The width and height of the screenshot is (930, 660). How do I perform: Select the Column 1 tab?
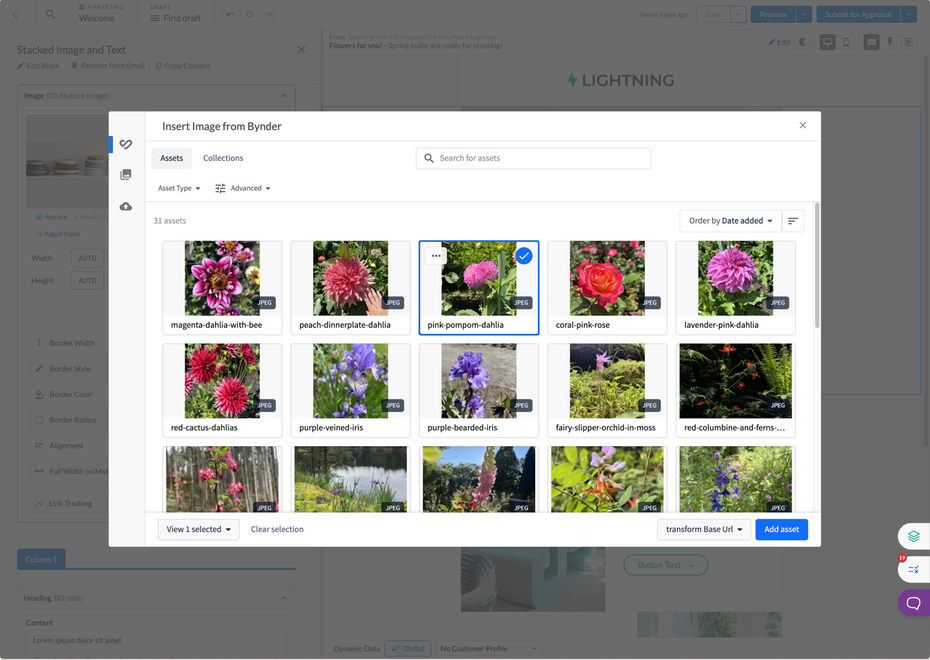(41, 559)
